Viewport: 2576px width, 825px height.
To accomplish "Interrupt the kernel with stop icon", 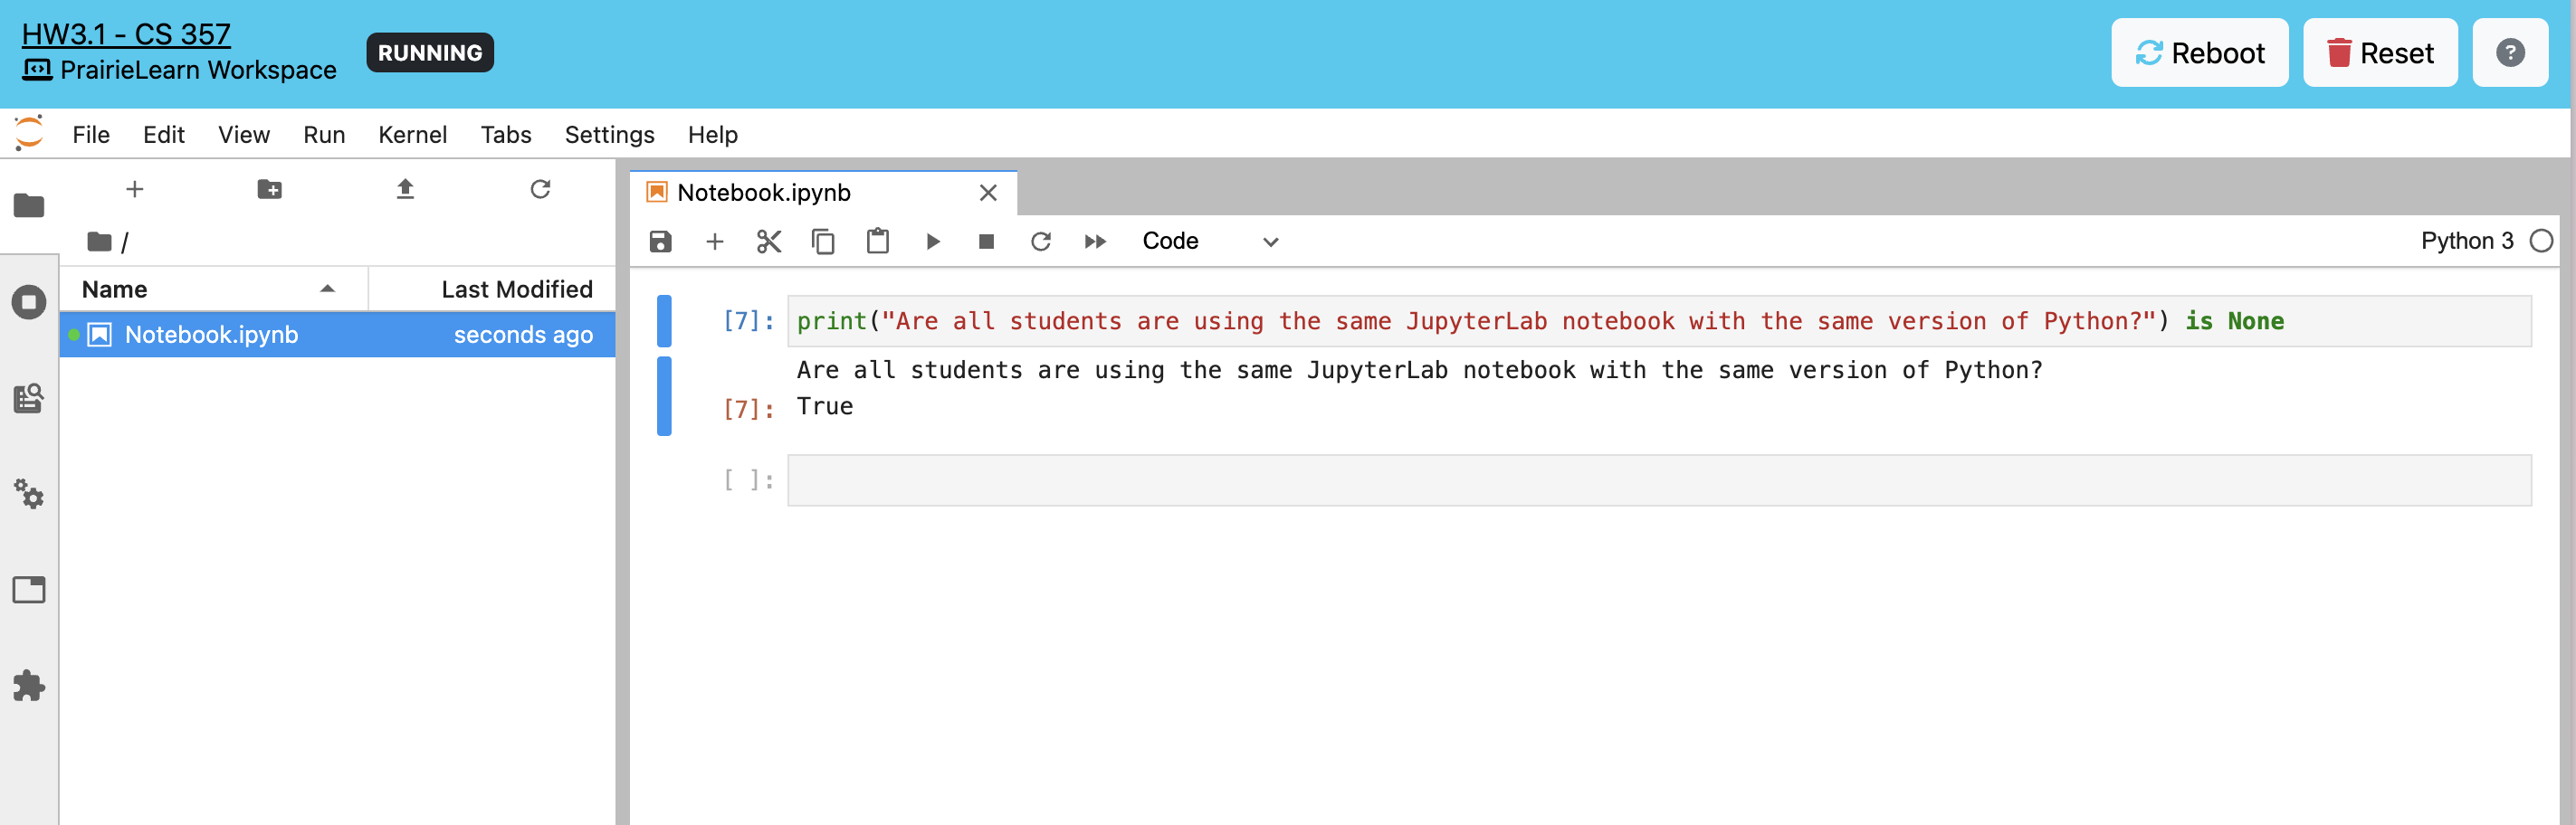I will click(x=986, y=241).
